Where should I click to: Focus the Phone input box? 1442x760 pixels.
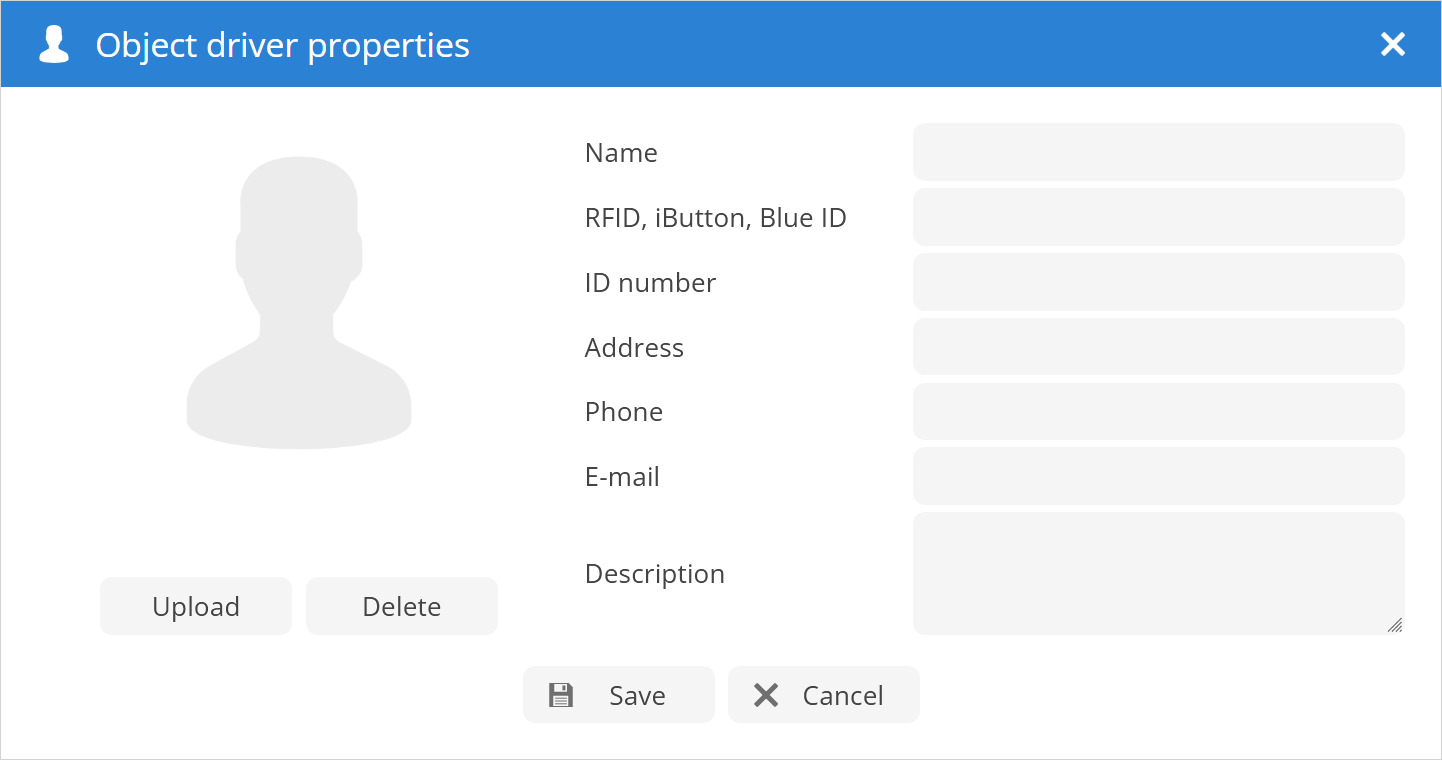(x=1158, y=411)
